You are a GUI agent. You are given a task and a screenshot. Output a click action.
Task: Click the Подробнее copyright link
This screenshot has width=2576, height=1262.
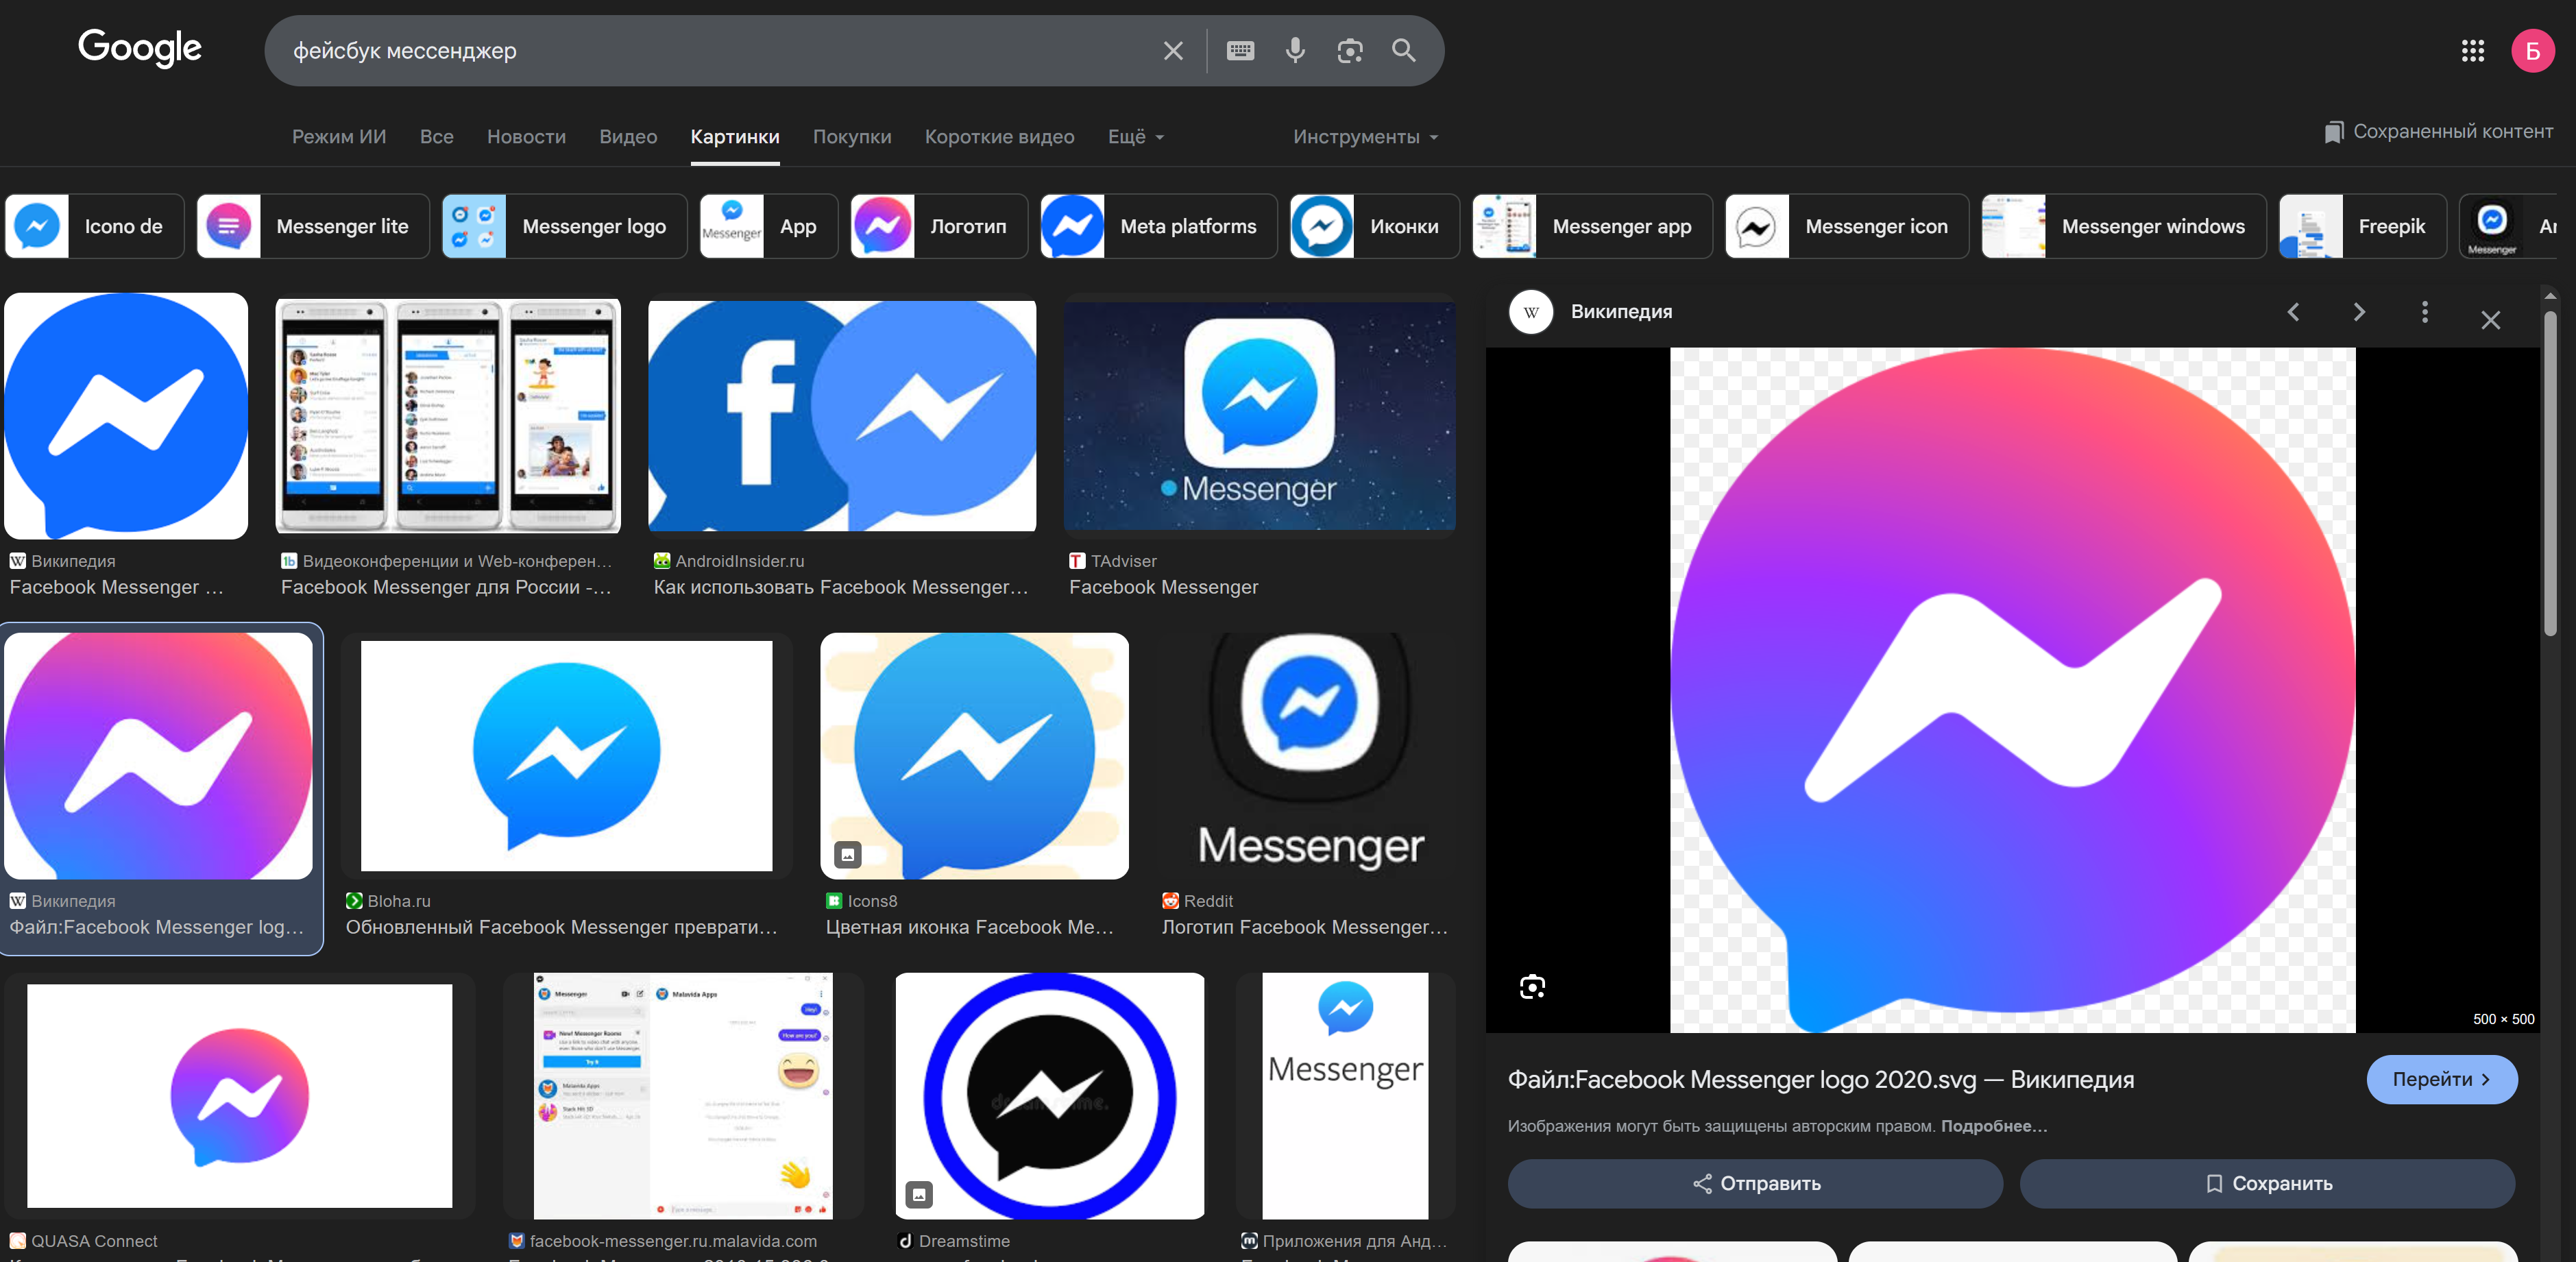coord(1993,1126)
